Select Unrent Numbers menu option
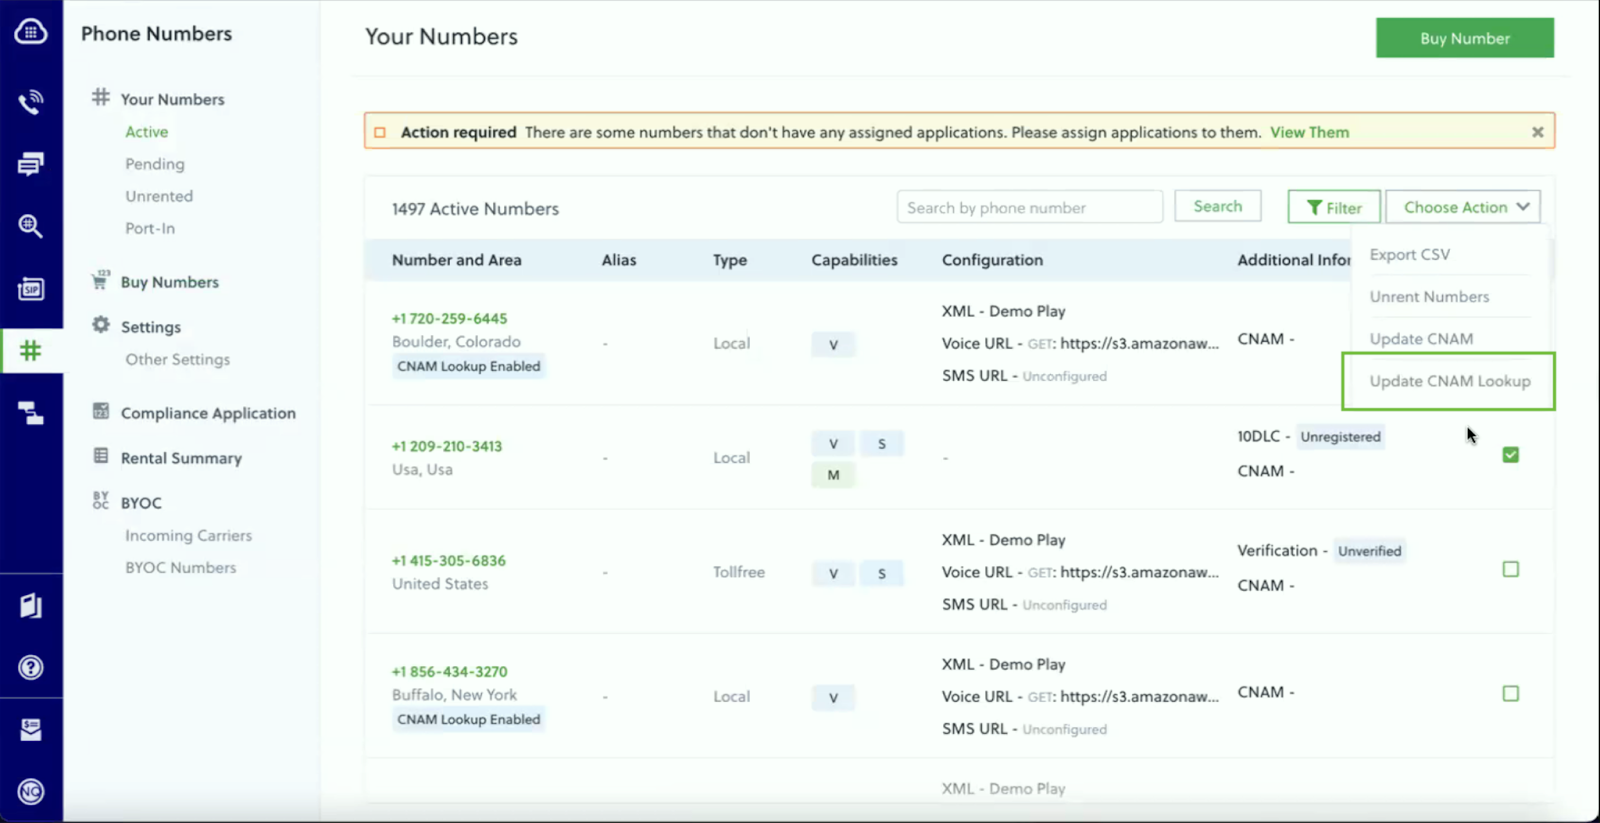The width and height of the screenshot is (1600, 823). tap(1429, 297)
